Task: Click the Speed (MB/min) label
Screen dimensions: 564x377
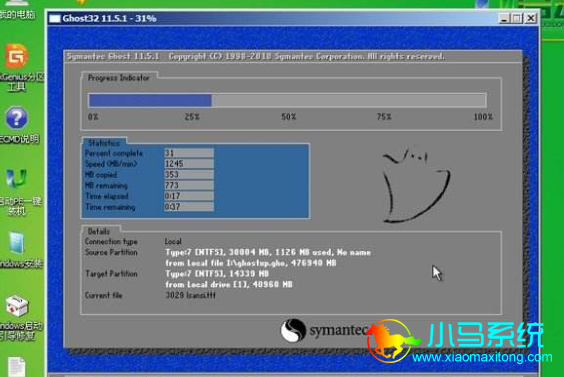Action: [111, 164]
